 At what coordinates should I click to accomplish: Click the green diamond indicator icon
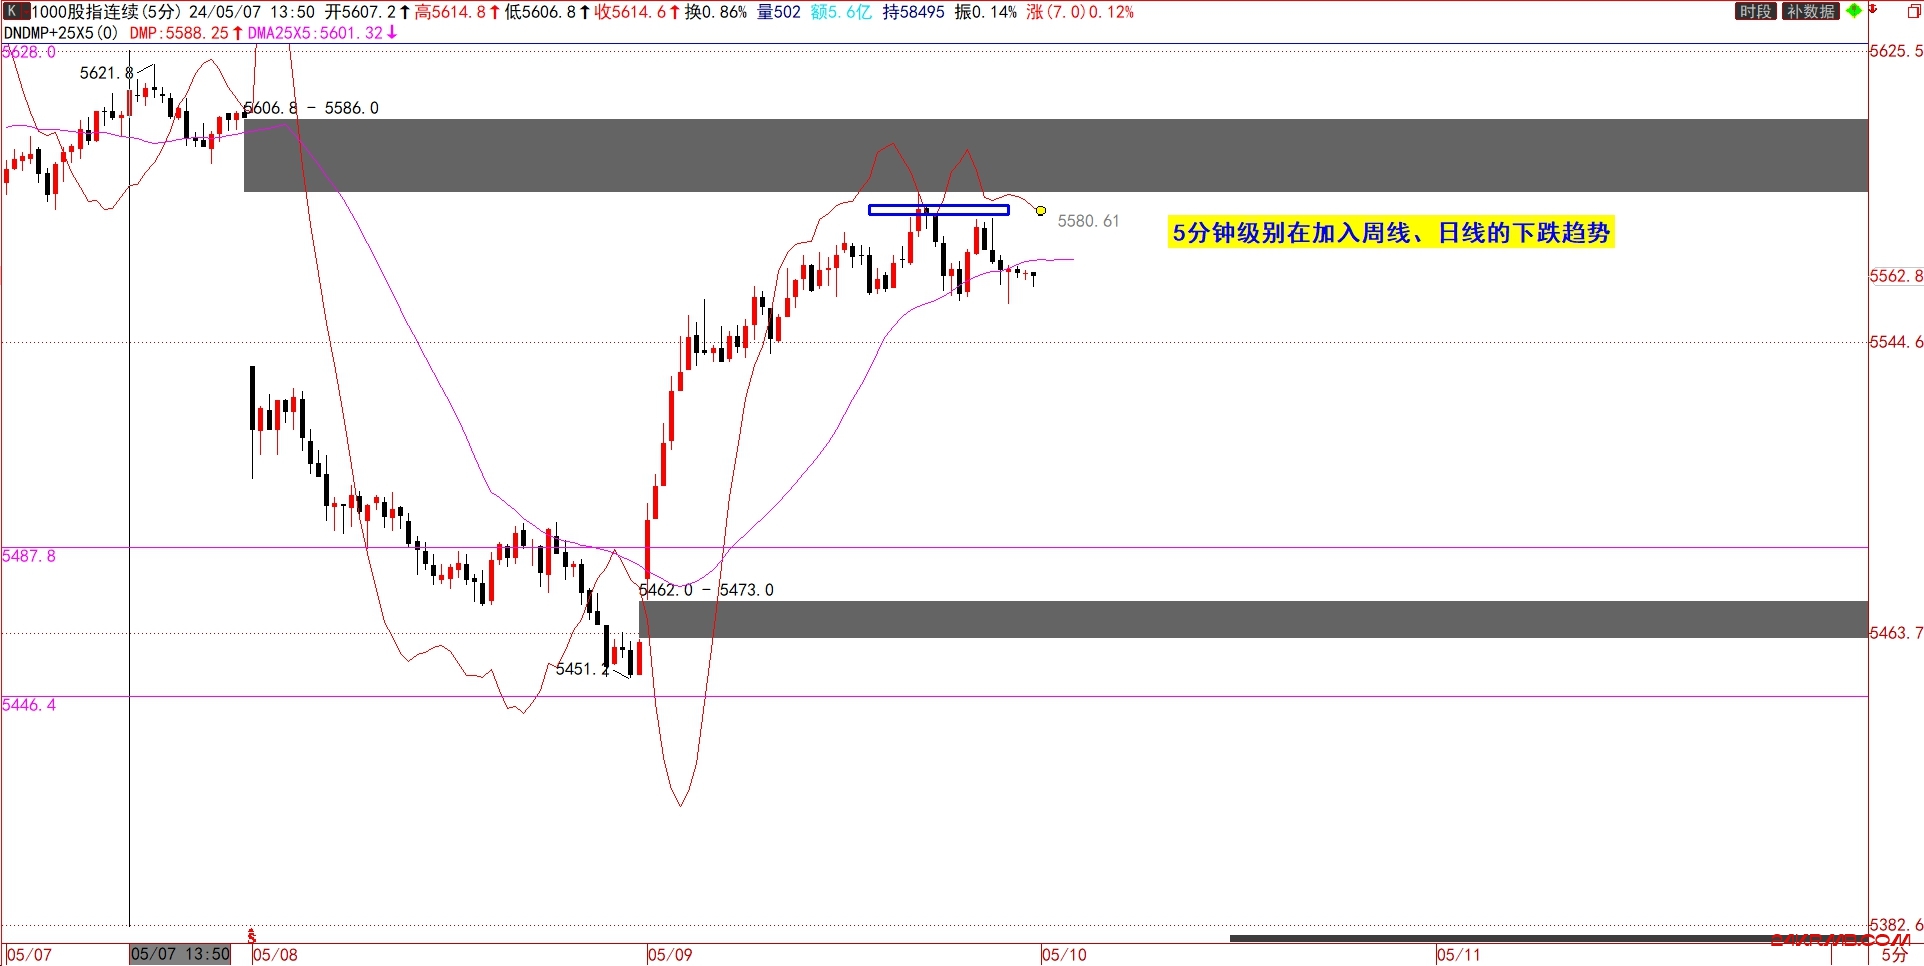[1853, 11]
